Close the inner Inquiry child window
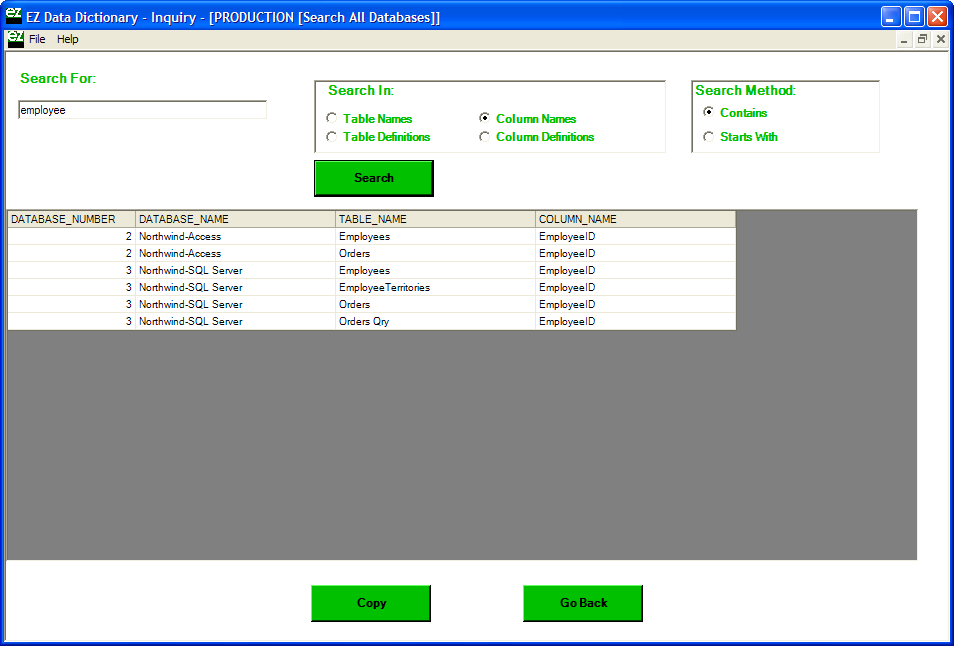The width and height of the screenshot is (954, 646). click(x=940, y=39)
